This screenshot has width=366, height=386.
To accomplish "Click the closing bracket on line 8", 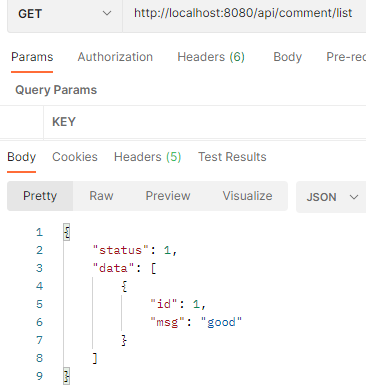I will point(95,358).
